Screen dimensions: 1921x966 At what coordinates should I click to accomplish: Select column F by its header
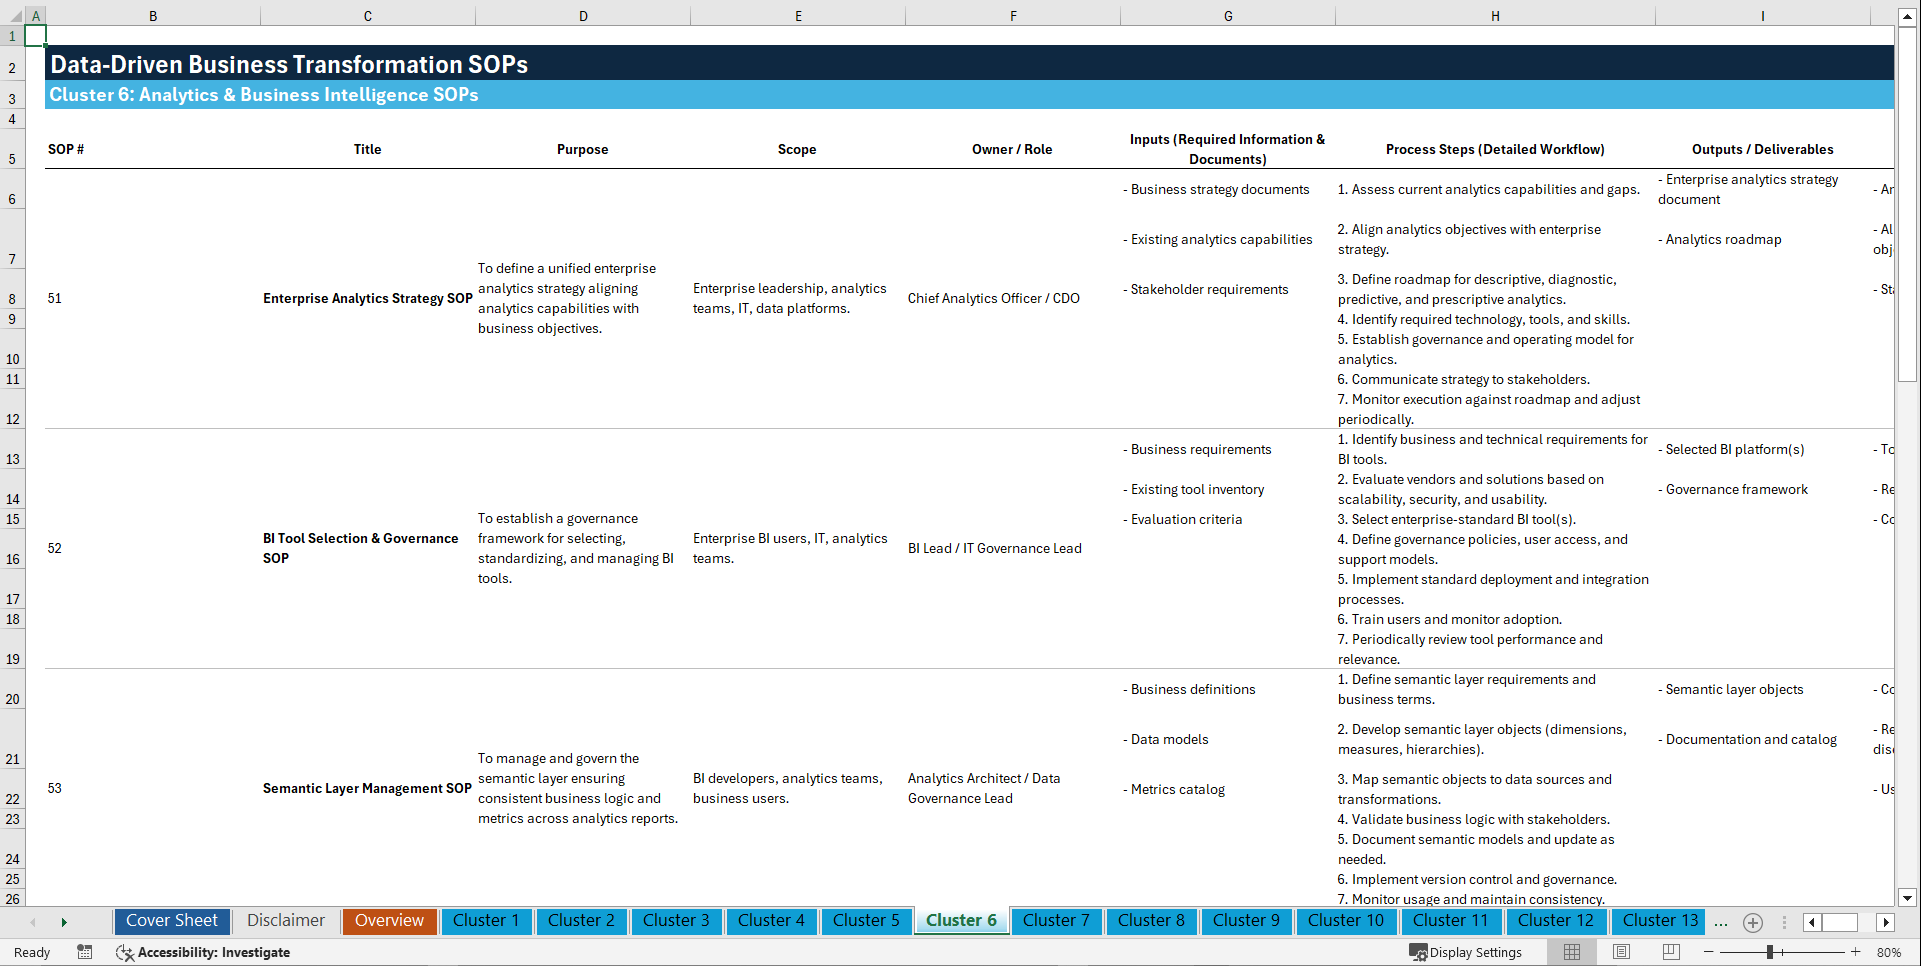coord(1013,15)
